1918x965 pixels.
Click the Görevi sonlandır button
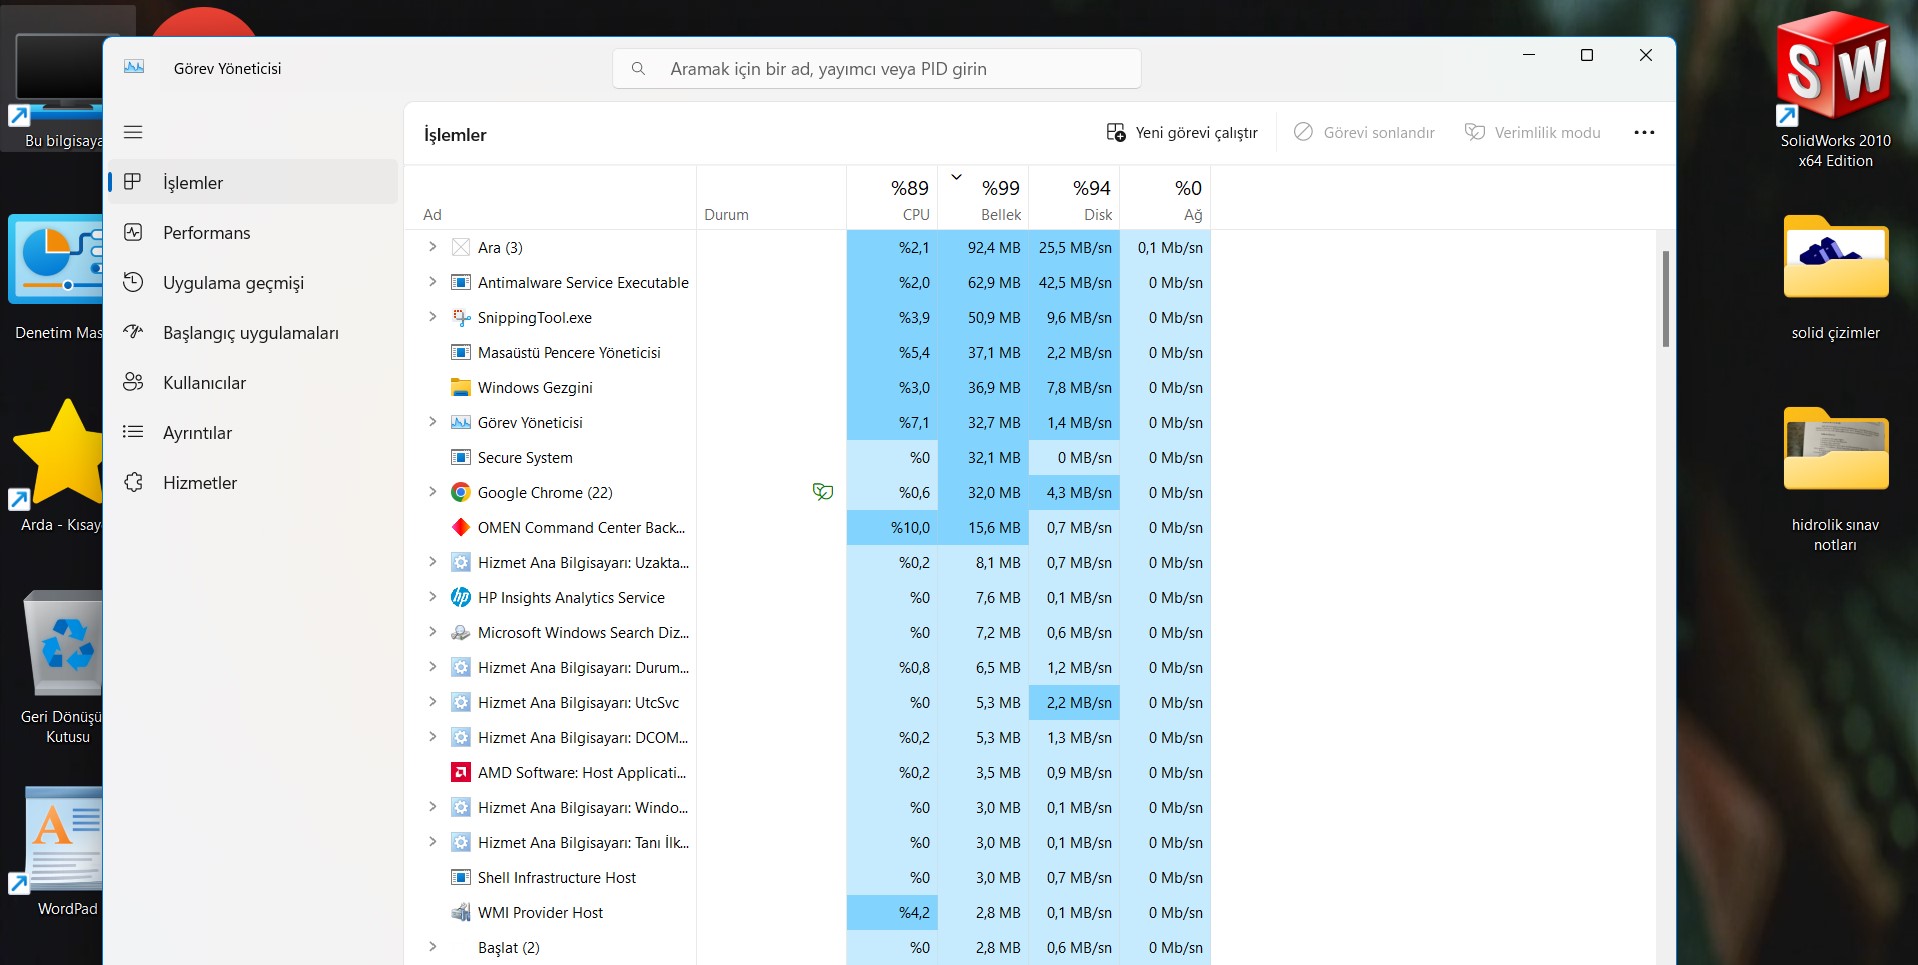click(x=1364, y=132)
